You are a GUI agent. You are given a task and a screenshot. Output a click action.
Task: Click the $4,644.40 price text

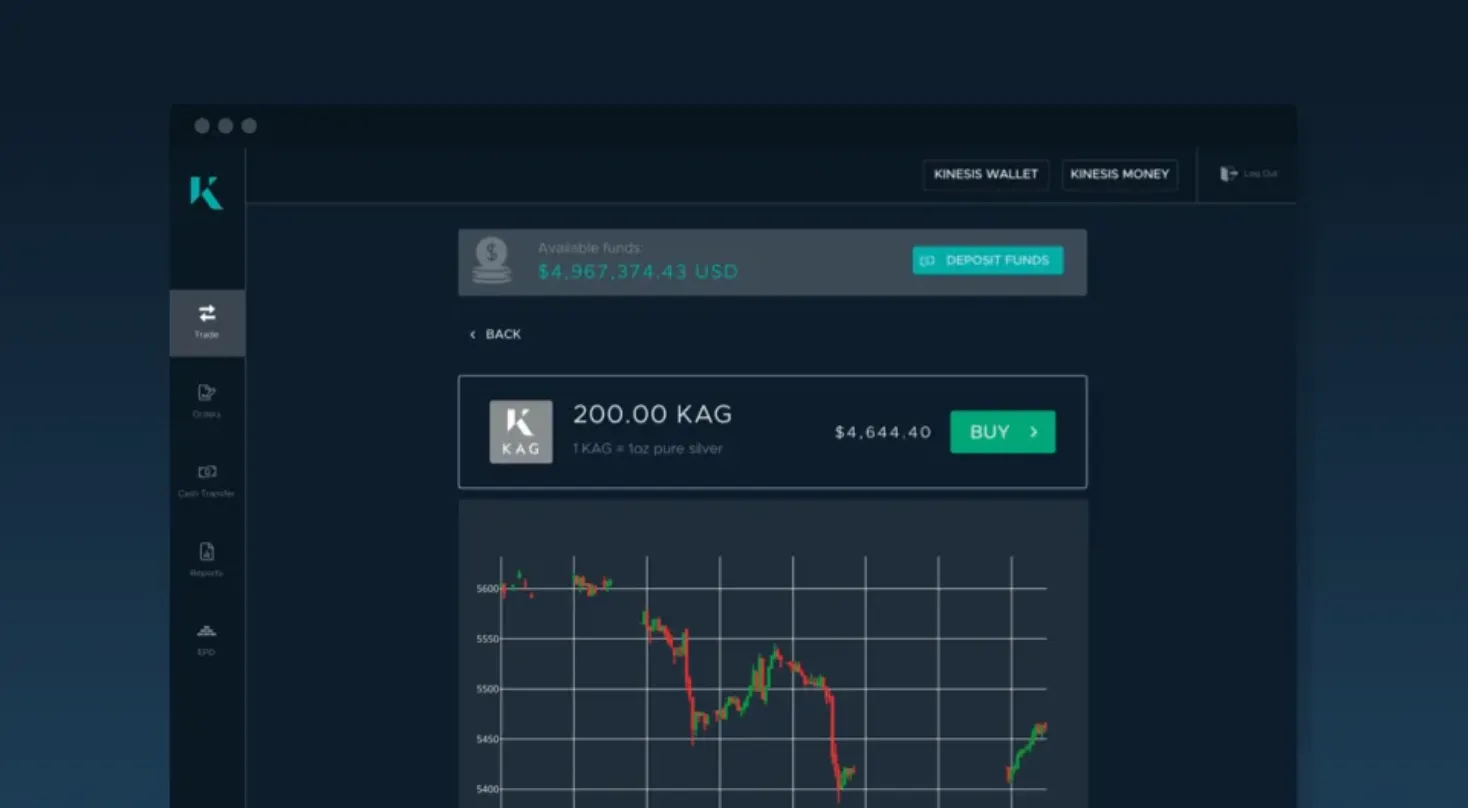click(883, 432)
